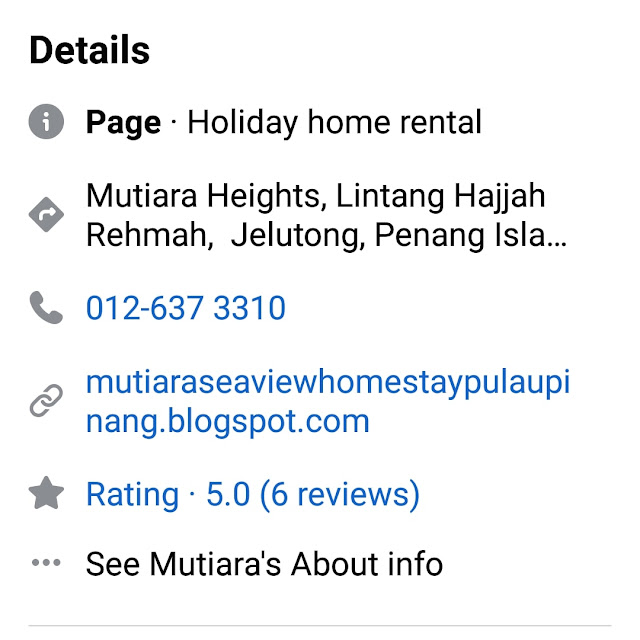Select the Holiday home rental category
Image resolution: width=640 pixels, height=640 pixels.
coord(334,122)
